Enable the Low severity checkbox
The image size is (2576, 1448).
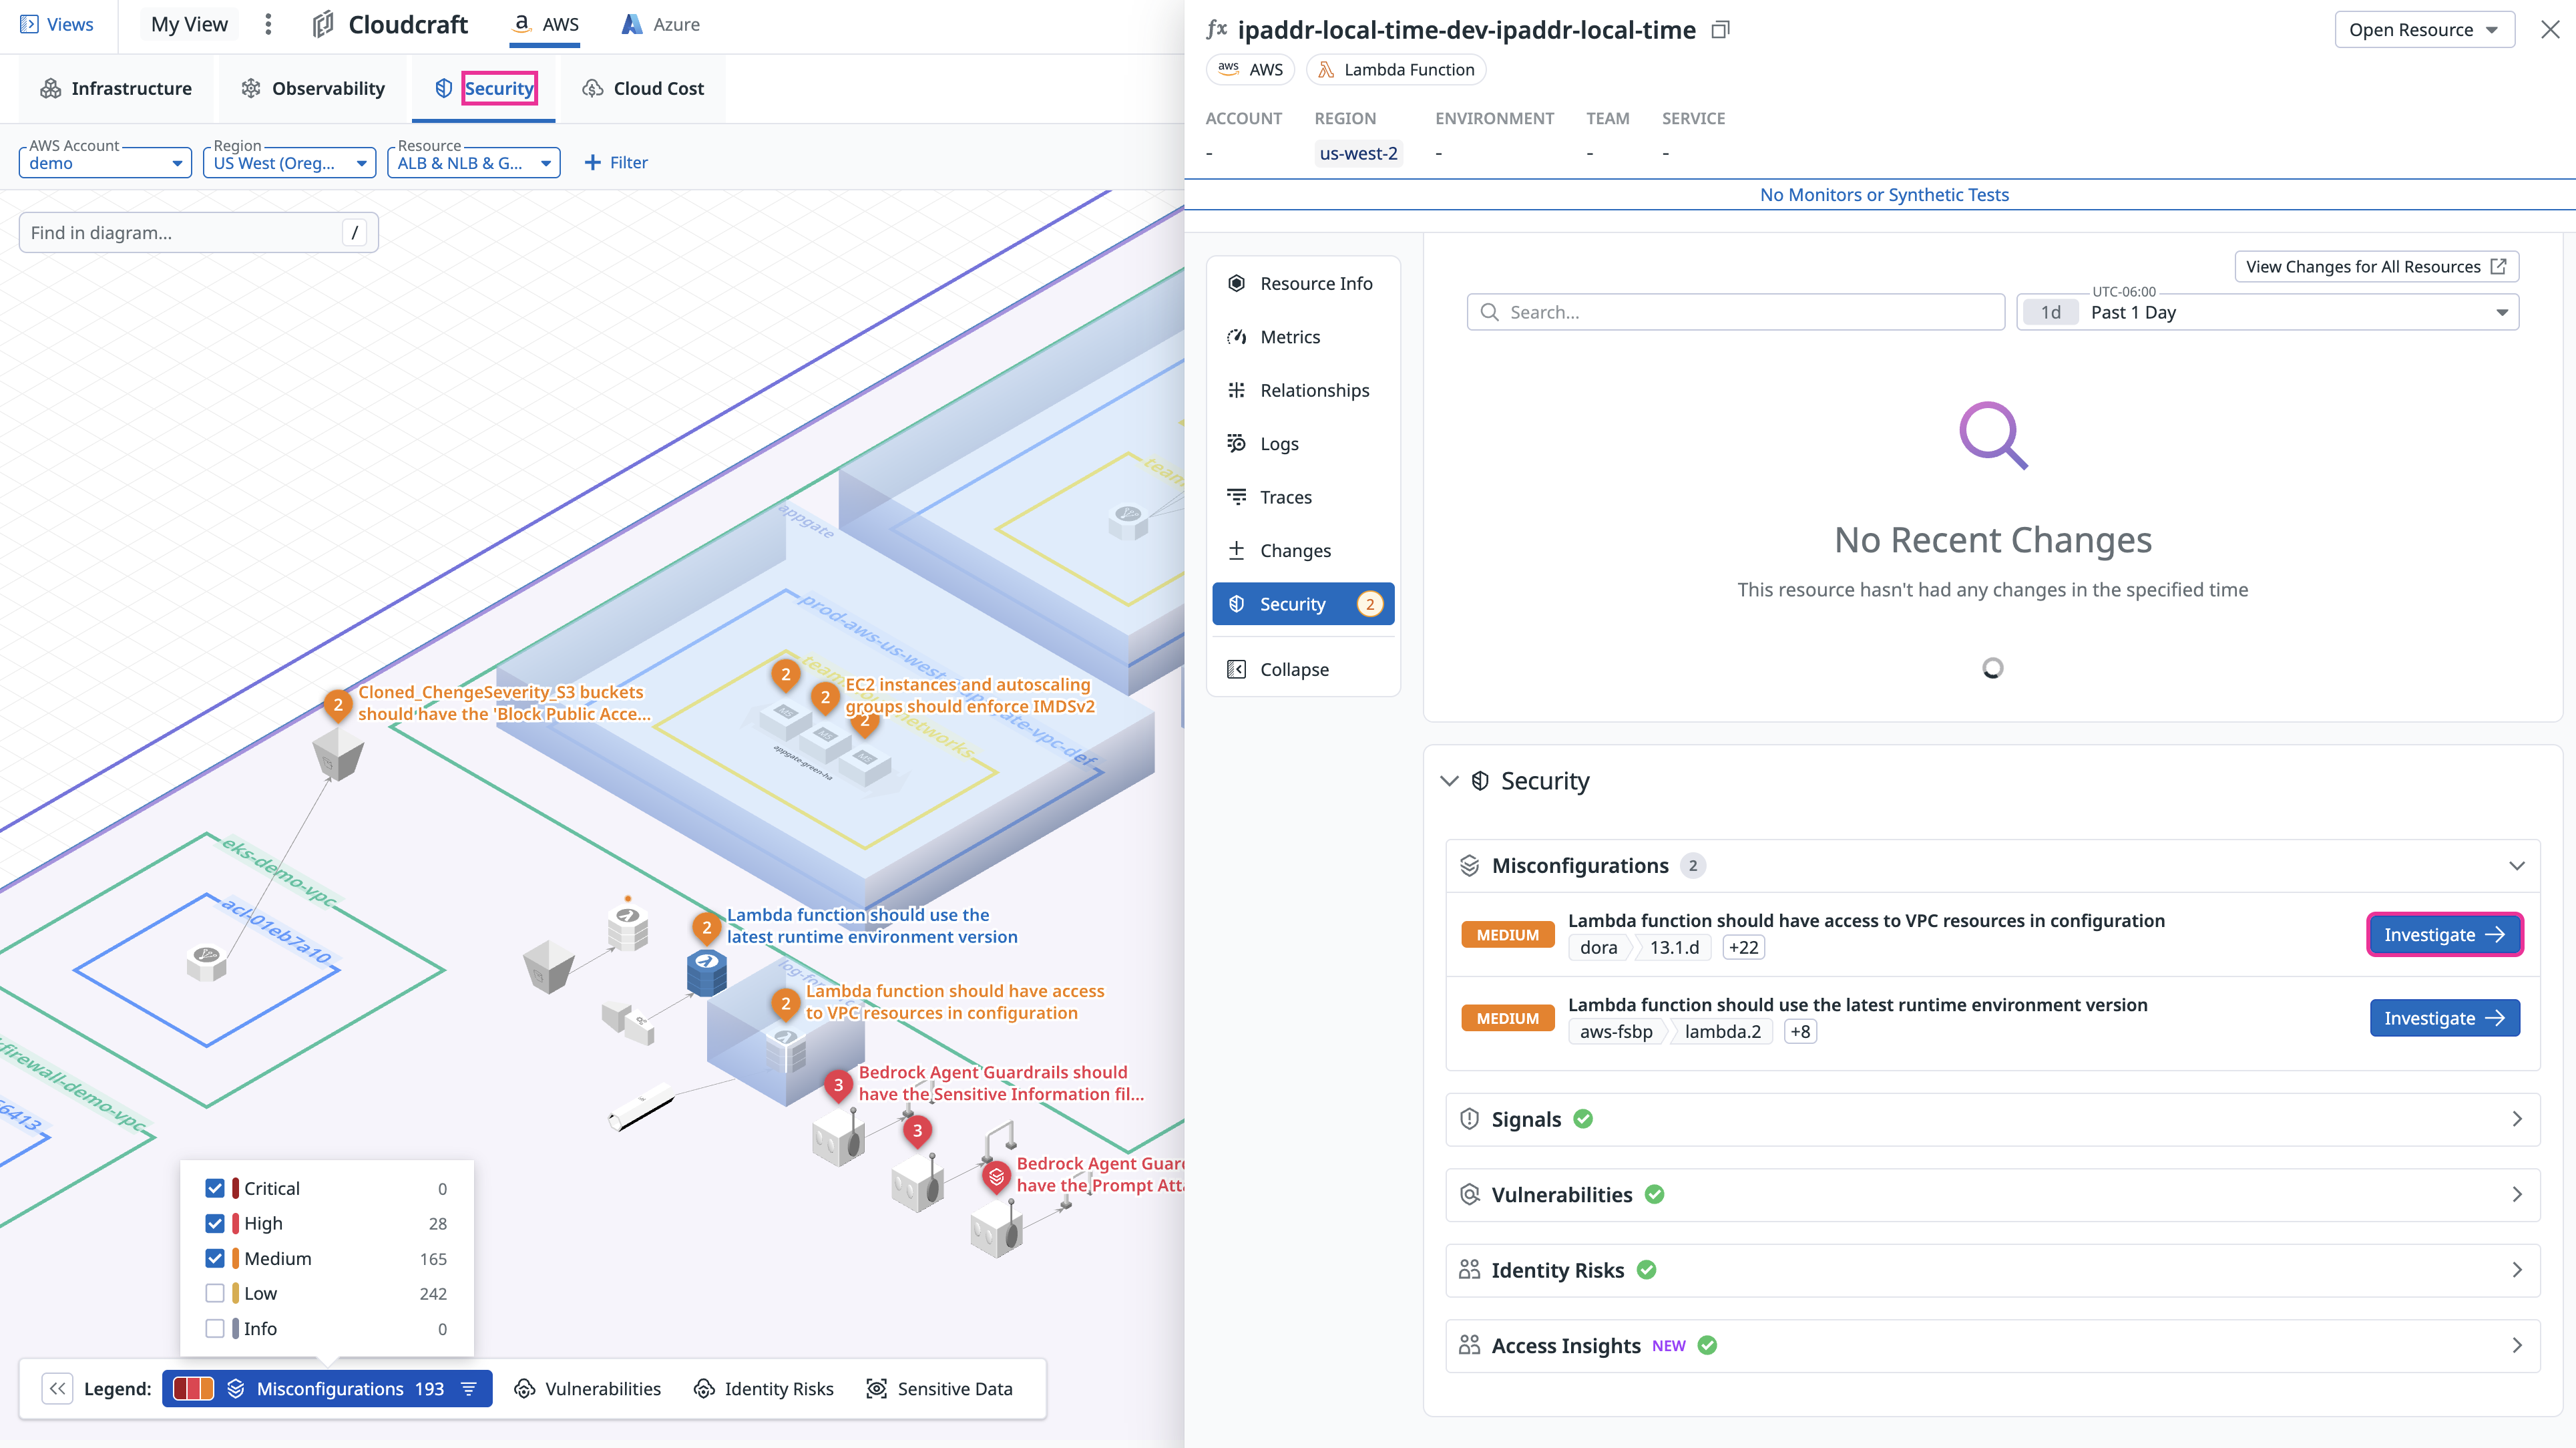pyautogui.click(x=215, y=1293)
